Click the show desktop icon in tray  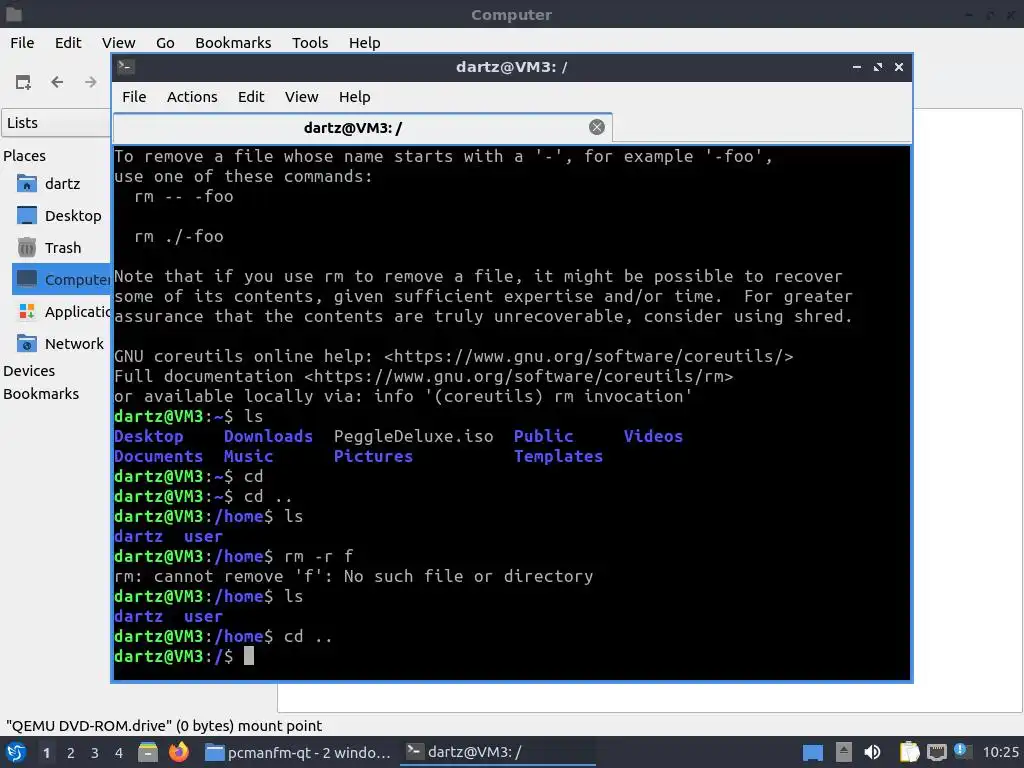(812, 753)
